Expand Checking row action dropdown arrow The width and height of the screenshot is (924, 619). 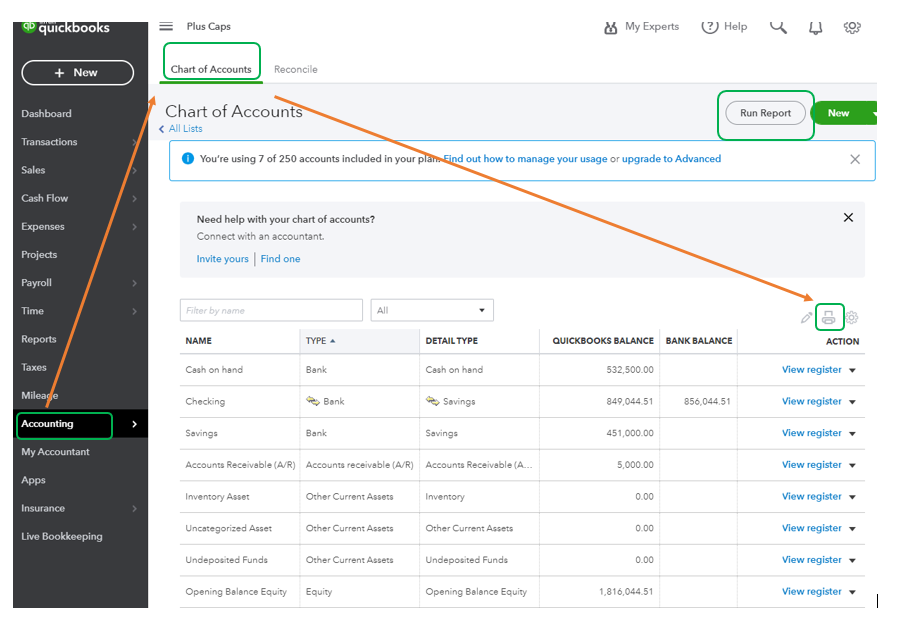(x=852, y=402)
